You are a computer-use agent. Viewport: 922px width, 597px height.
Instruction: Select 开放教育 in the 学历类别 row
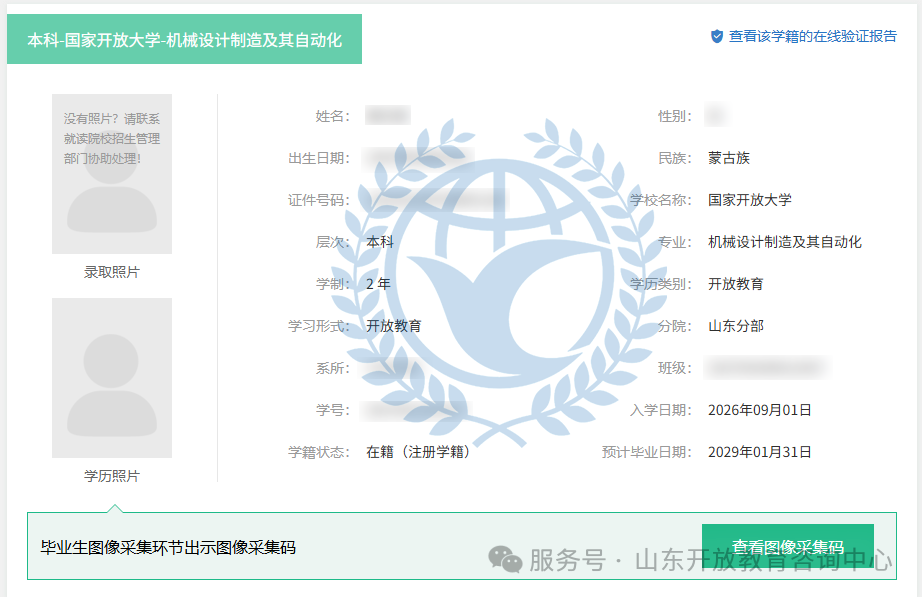[736, 284]
